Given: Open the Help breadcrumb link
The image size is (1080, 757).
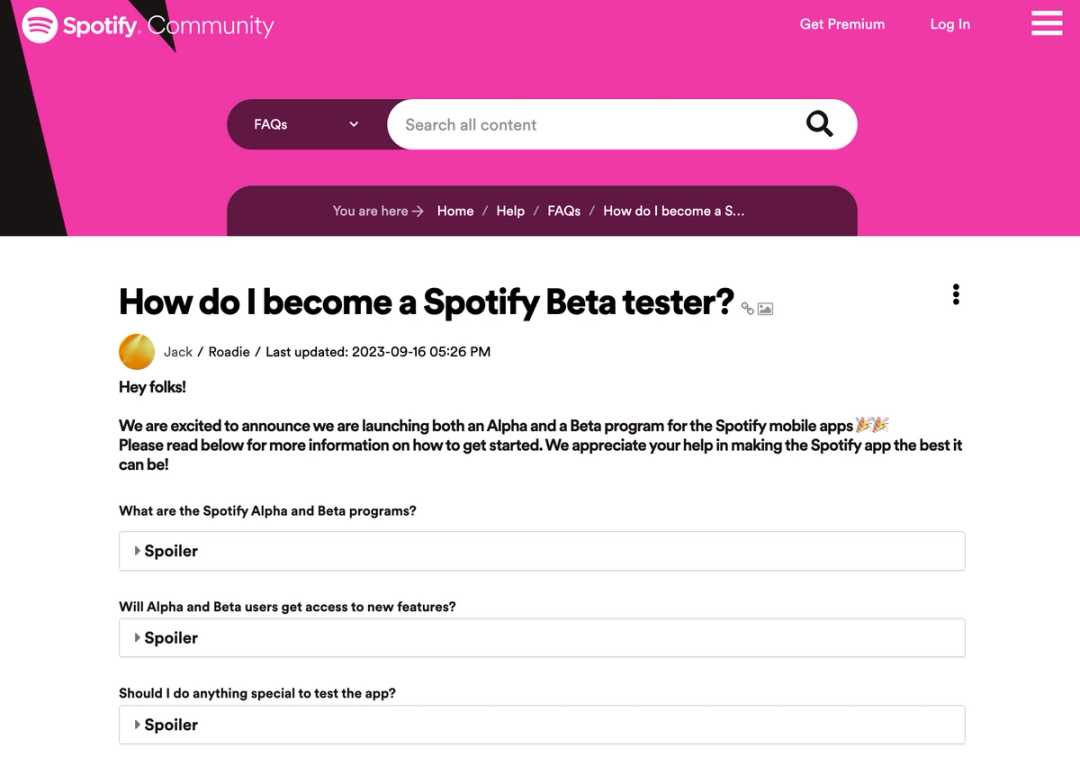Looking at the screenshot, I should [510, 211].
